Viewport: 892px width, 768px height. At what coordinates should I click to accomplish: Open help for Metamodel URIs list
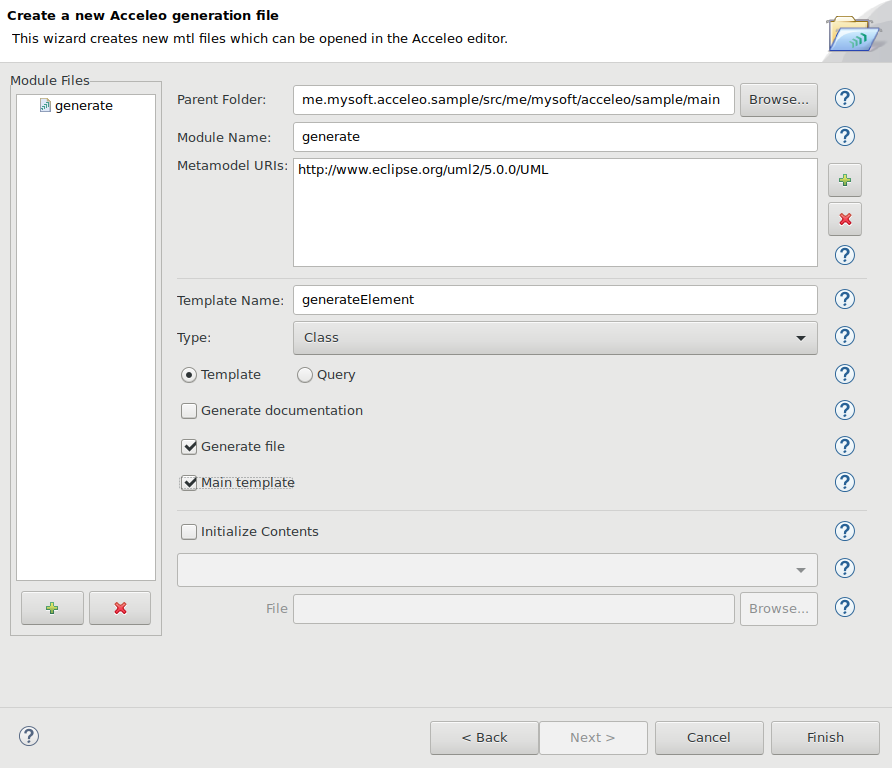click(845, 255)
